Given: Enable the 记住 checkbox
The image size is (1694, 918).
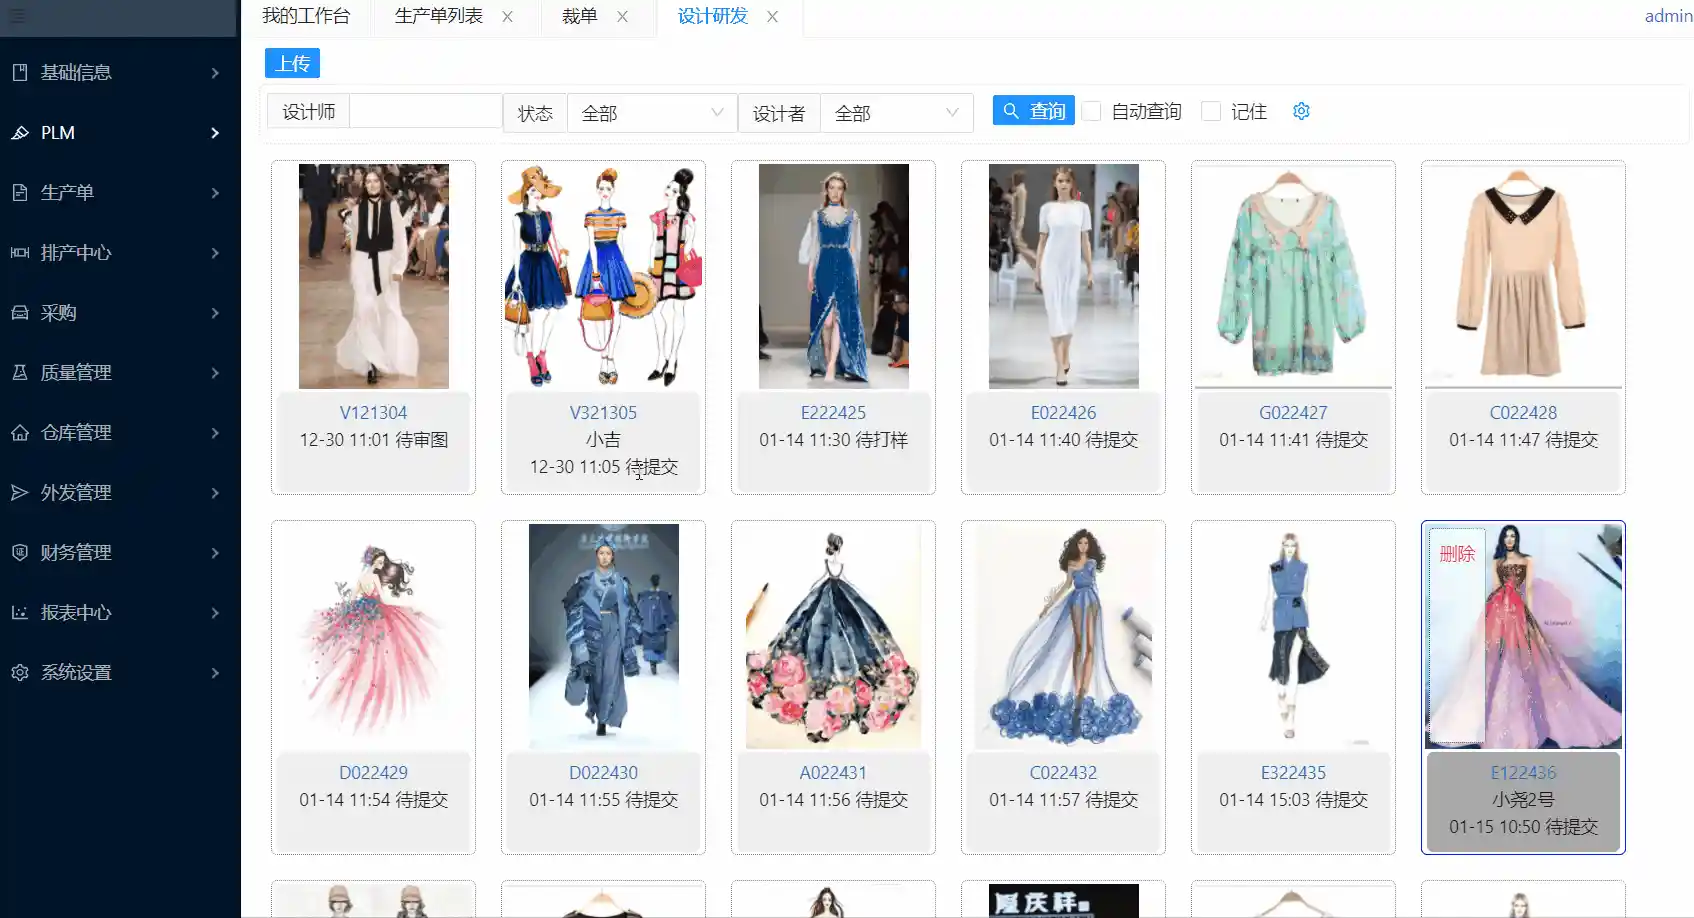Looking at the screenshot, I should (1211, 111).
